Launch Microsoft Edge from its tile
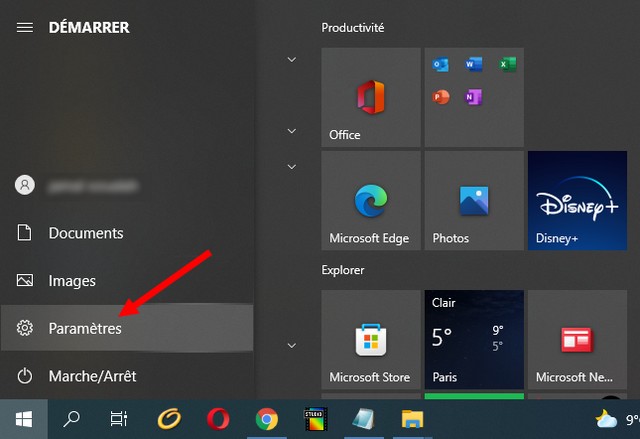 coord(371,201)
